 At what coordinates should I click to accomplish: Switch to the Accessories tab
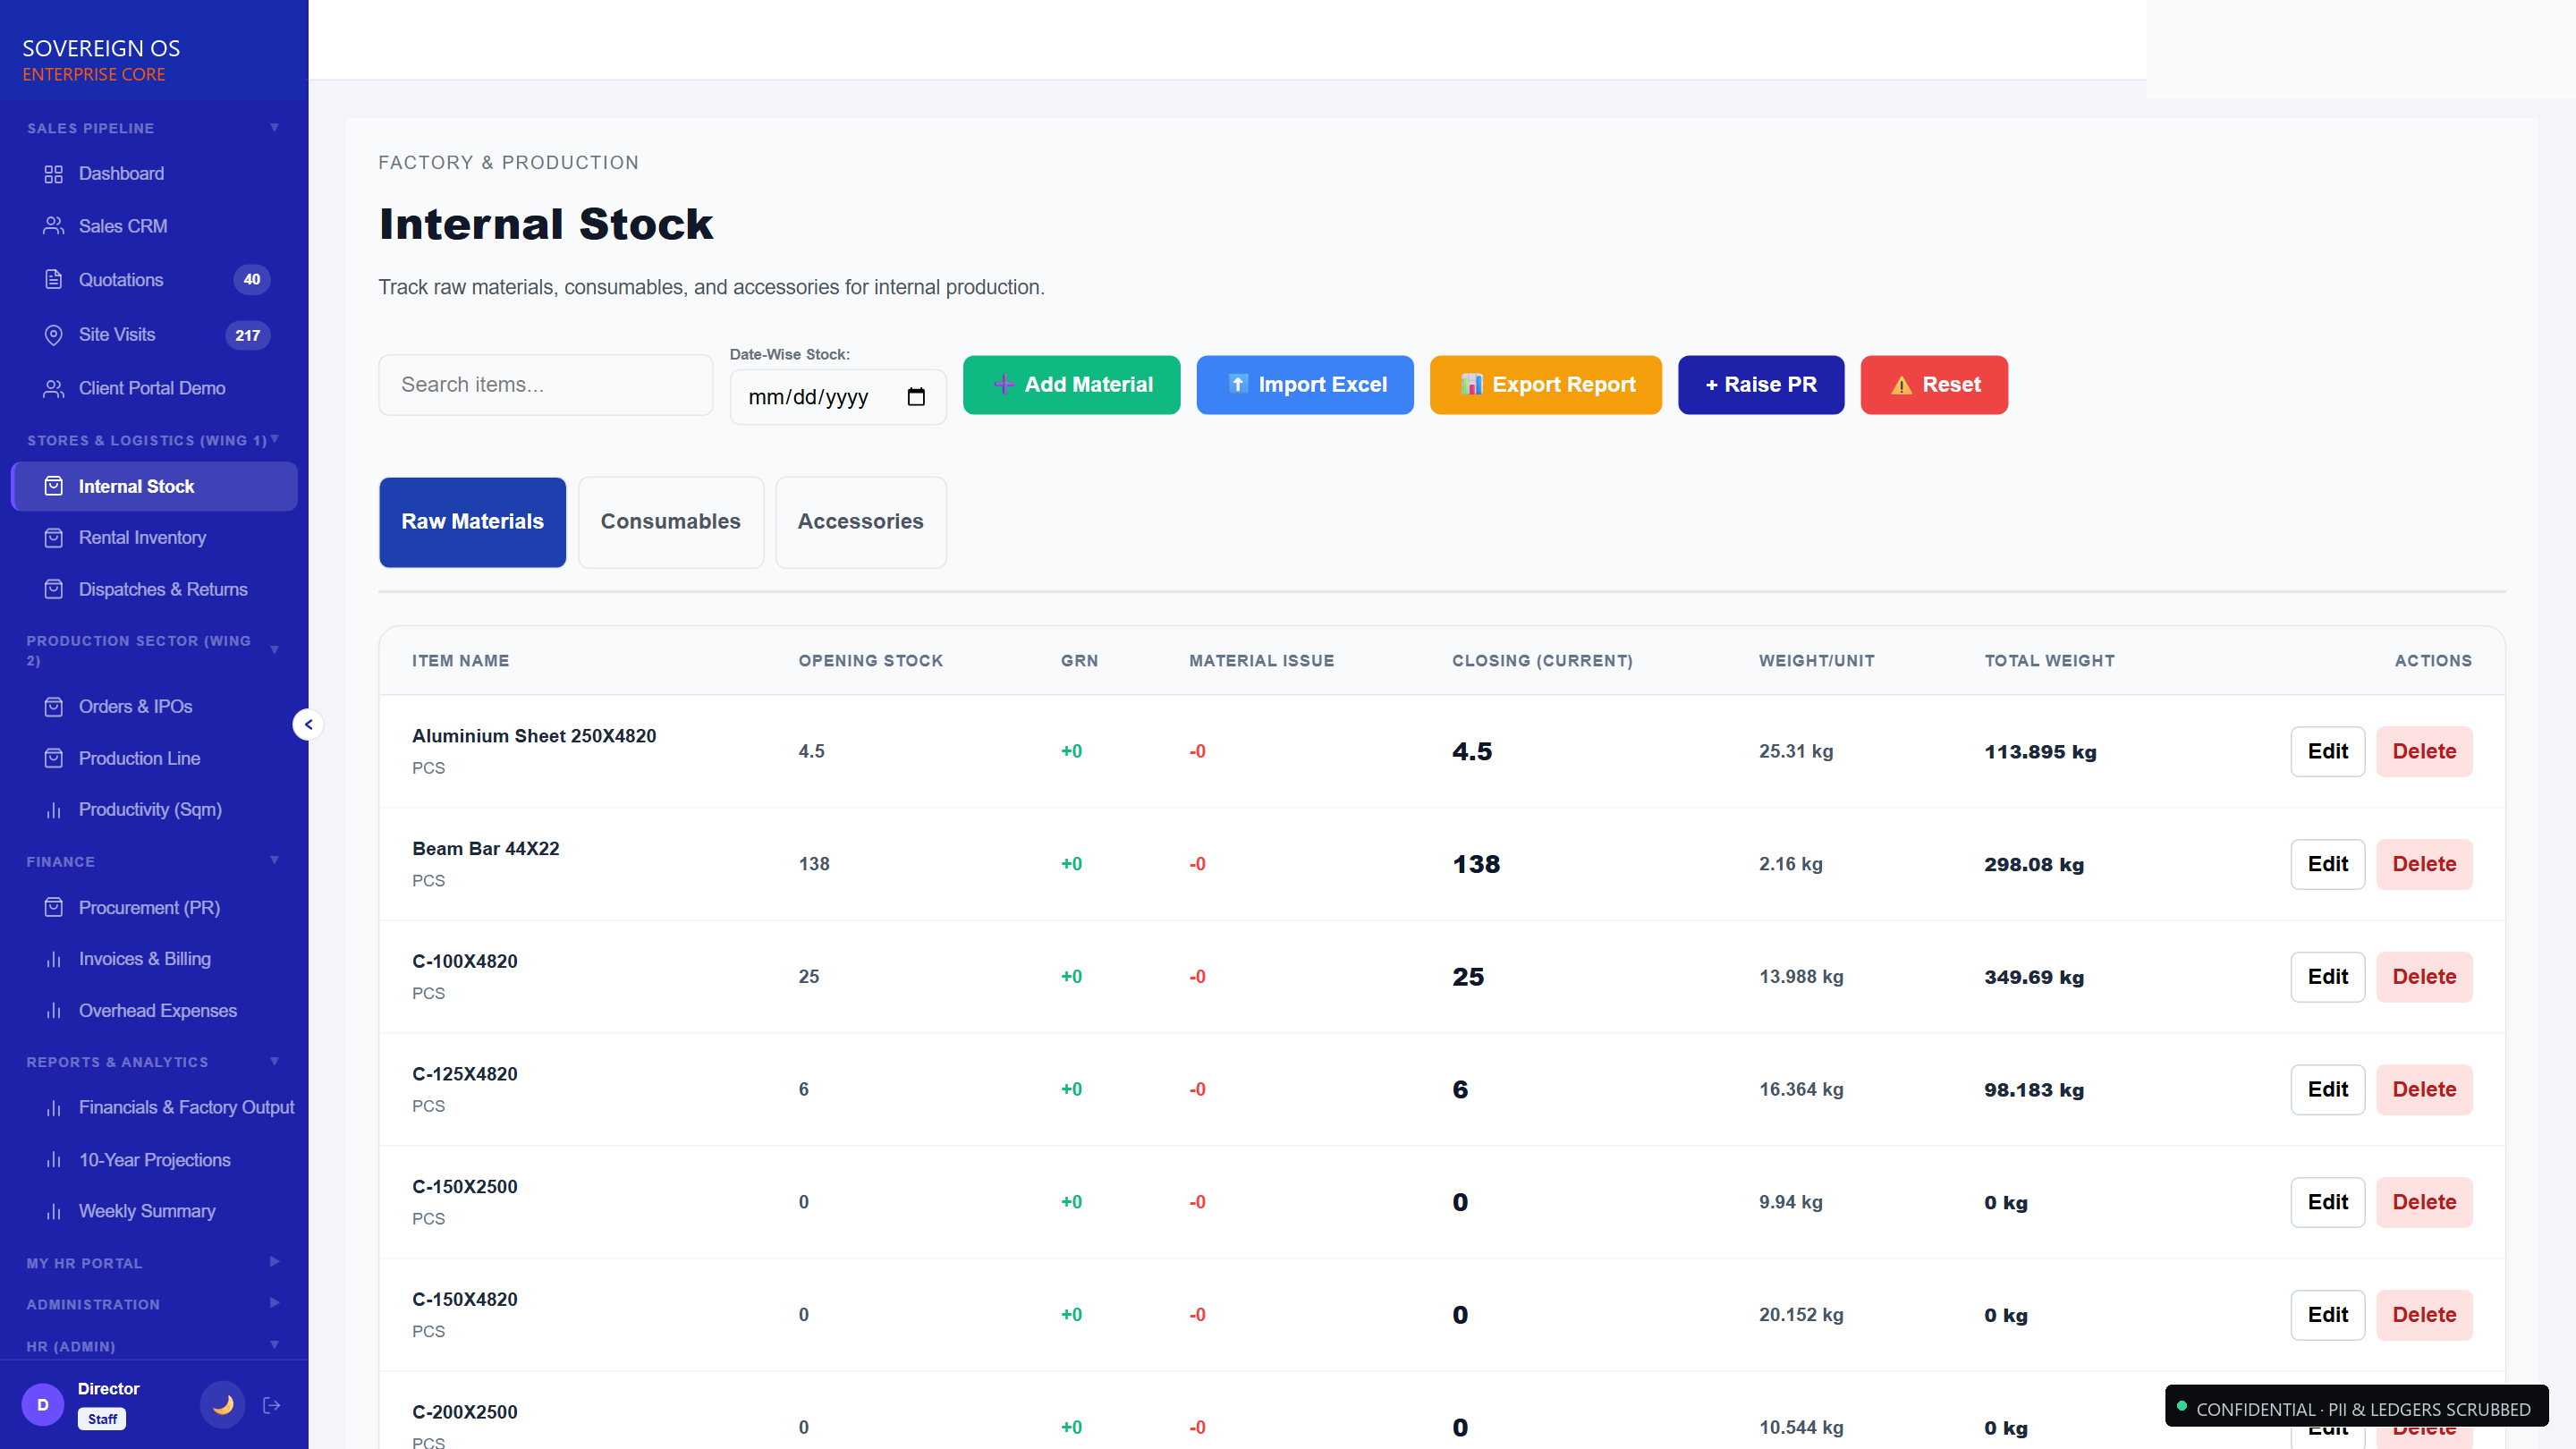click(x=860, y=522)
